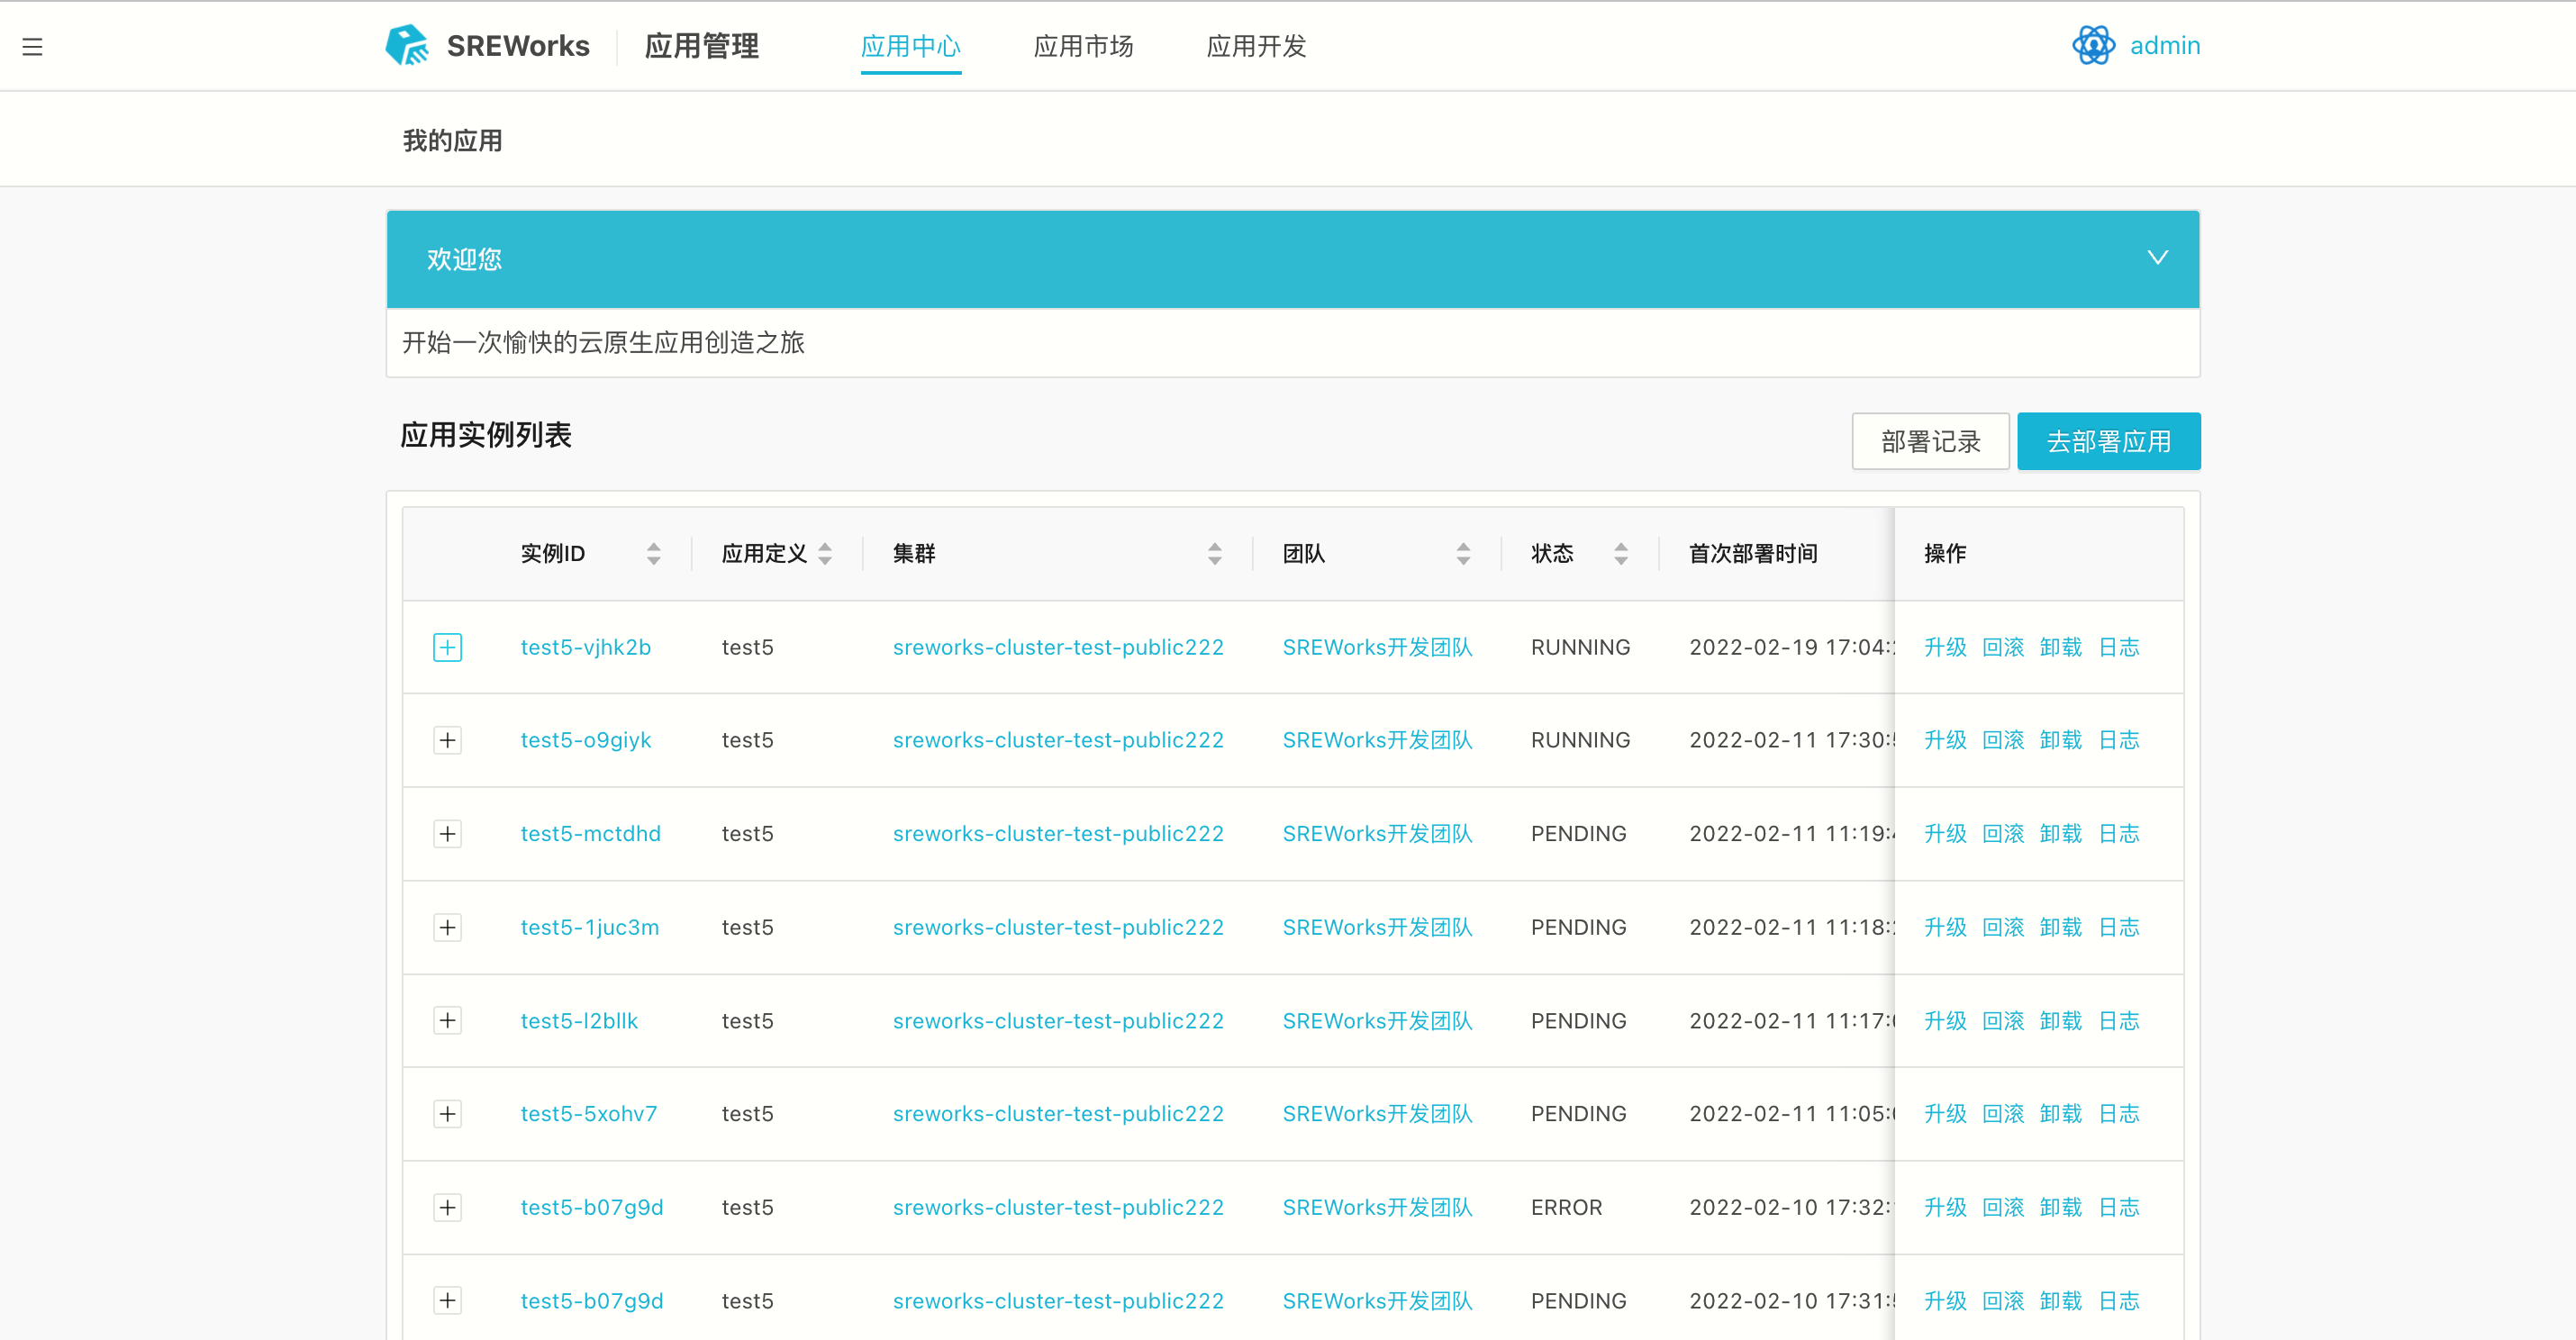The width and height of the screenshot is (2576, 1340).
Task: Collapse the 欢迎您 welcome panel chevron
Action: coord(2157,258)
